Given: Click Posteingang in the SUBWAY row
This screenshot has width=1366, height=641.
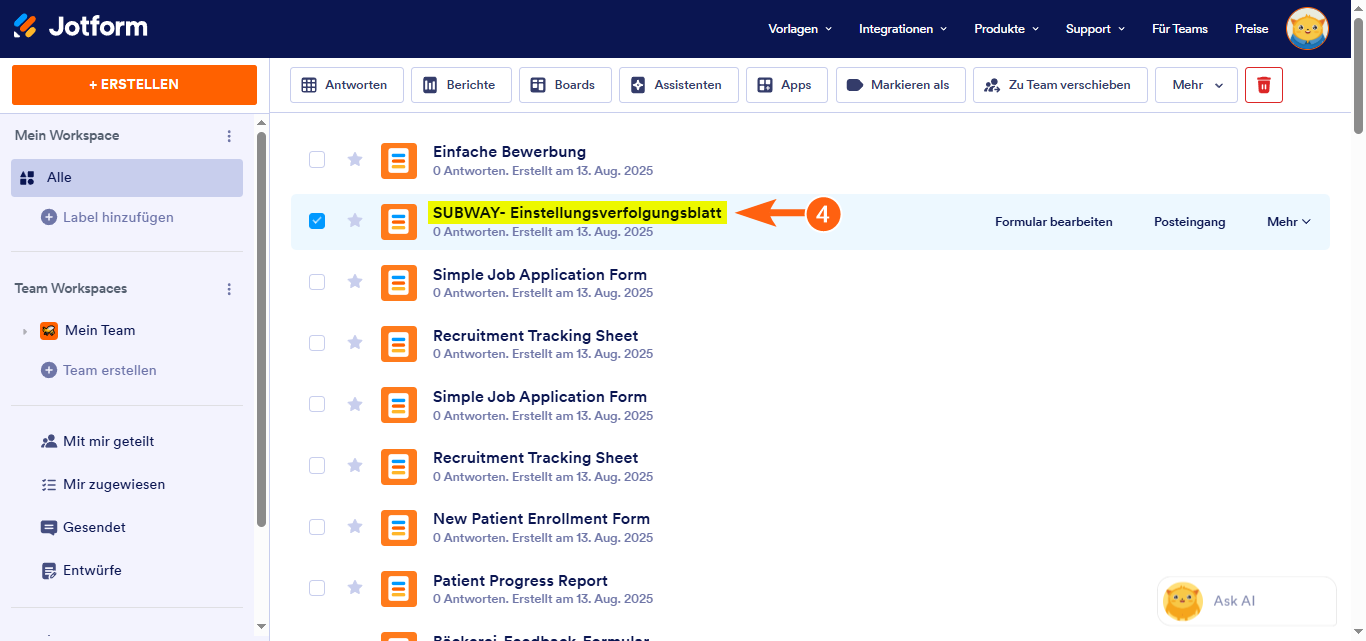Looking at the screenshot, I should (x=1190, y=222).
